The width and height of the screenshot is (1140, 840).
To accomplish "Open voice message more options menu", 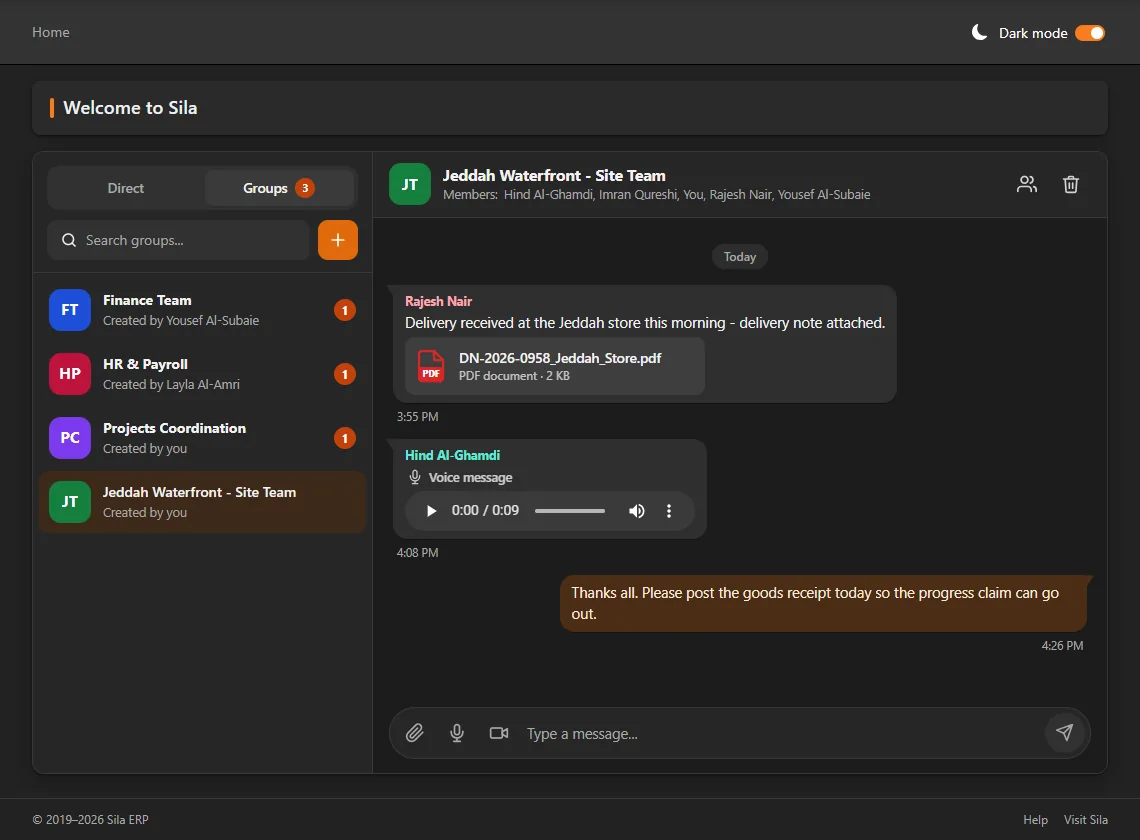I will pos(669,511).
